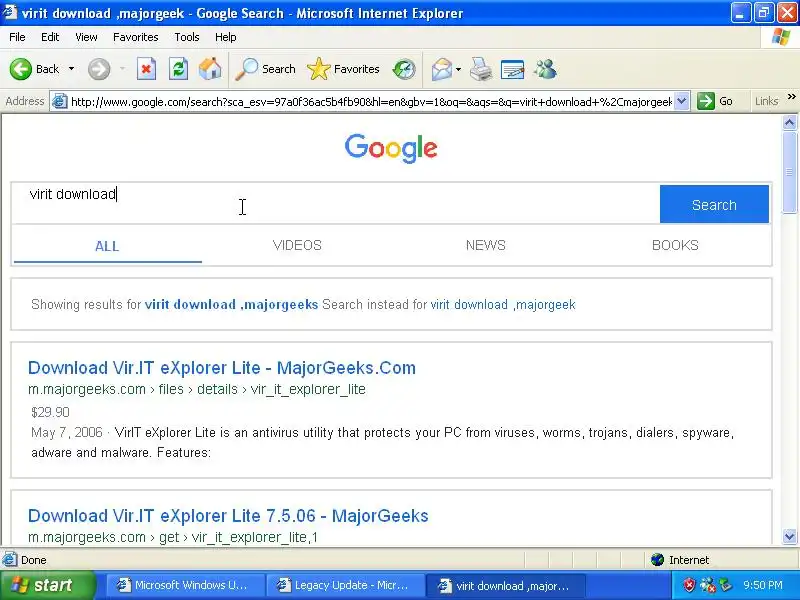Open the Favorites menu
The image size is (800, 600).
136,37
